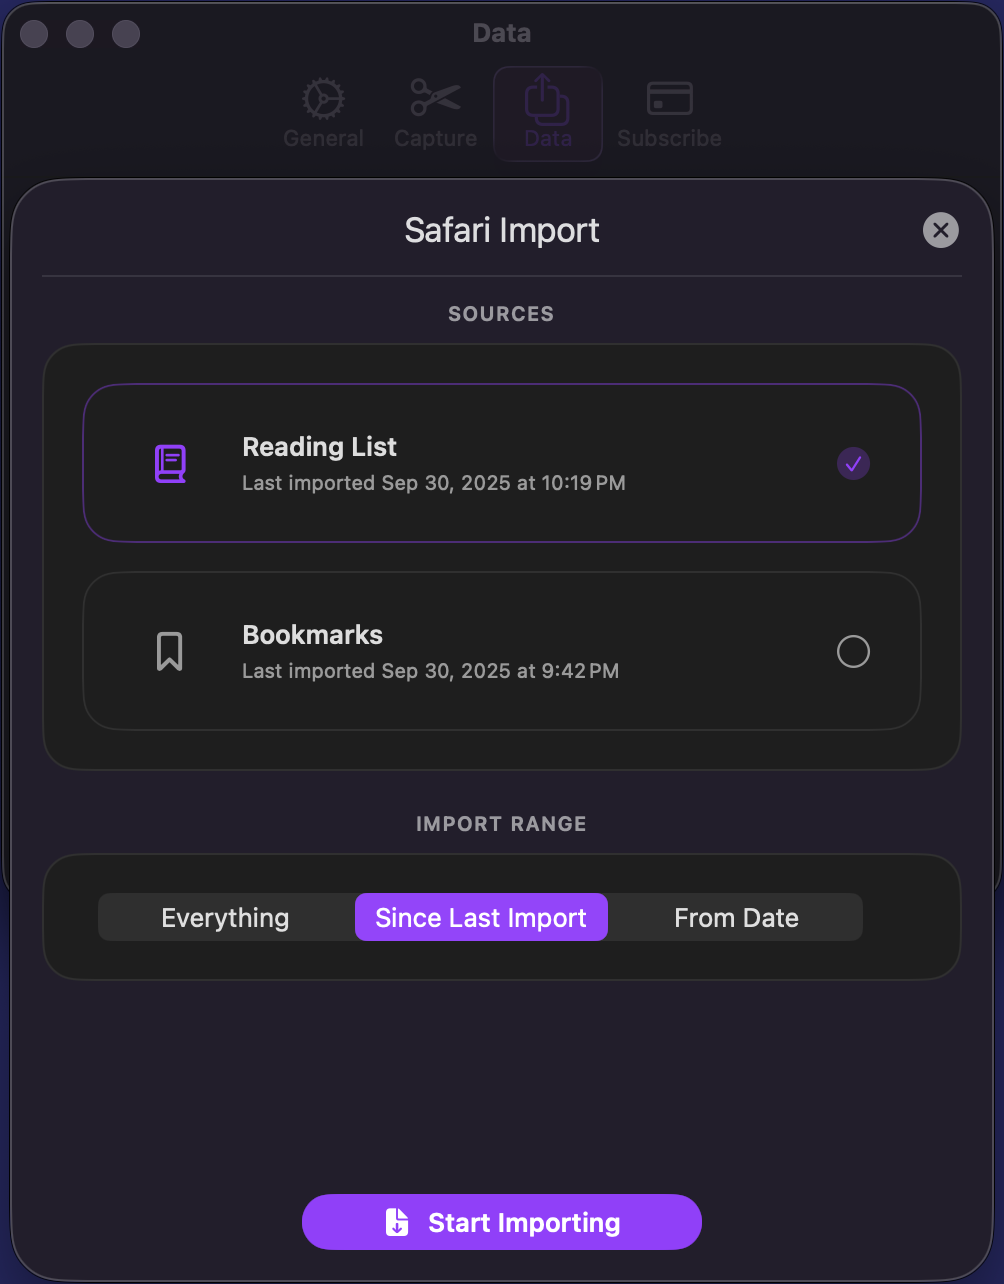The image size is (1004, 1284).
Task: Close the Safari Import sheet
Action: 940,231
